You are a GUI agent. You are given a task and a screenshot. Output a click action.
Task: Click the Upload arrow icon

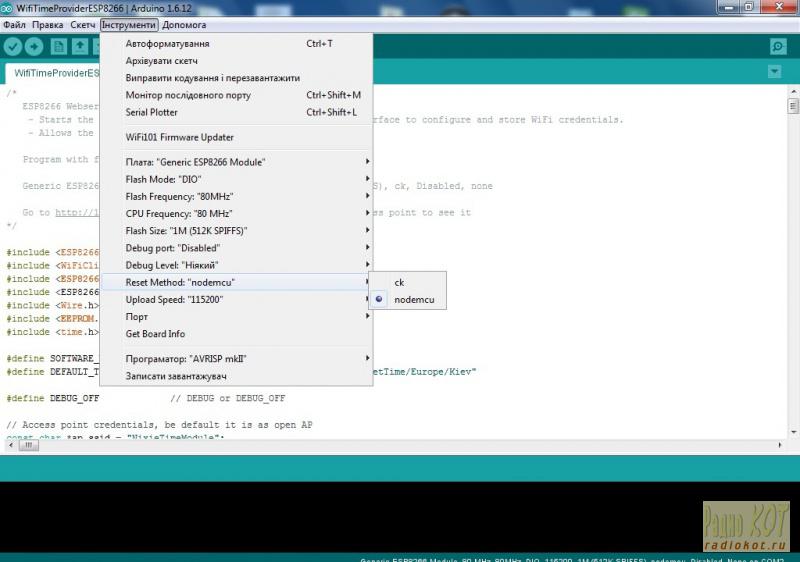click(35, 47)
